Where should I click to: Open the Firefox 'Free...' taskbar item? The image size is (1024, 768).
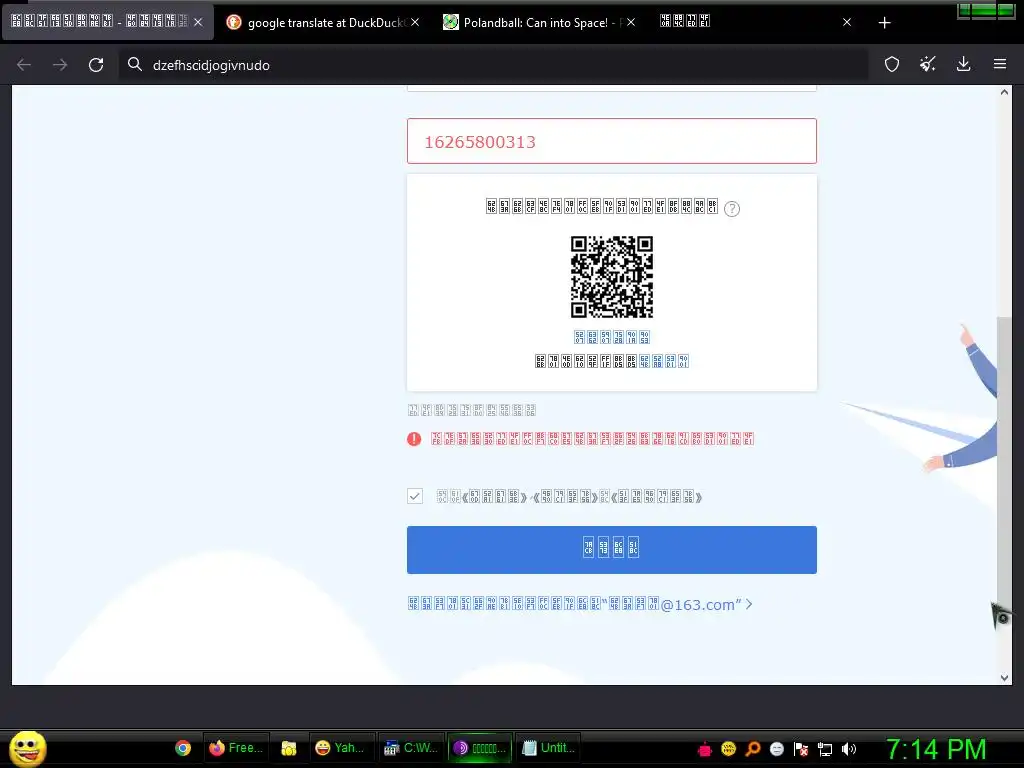point(236,748)
